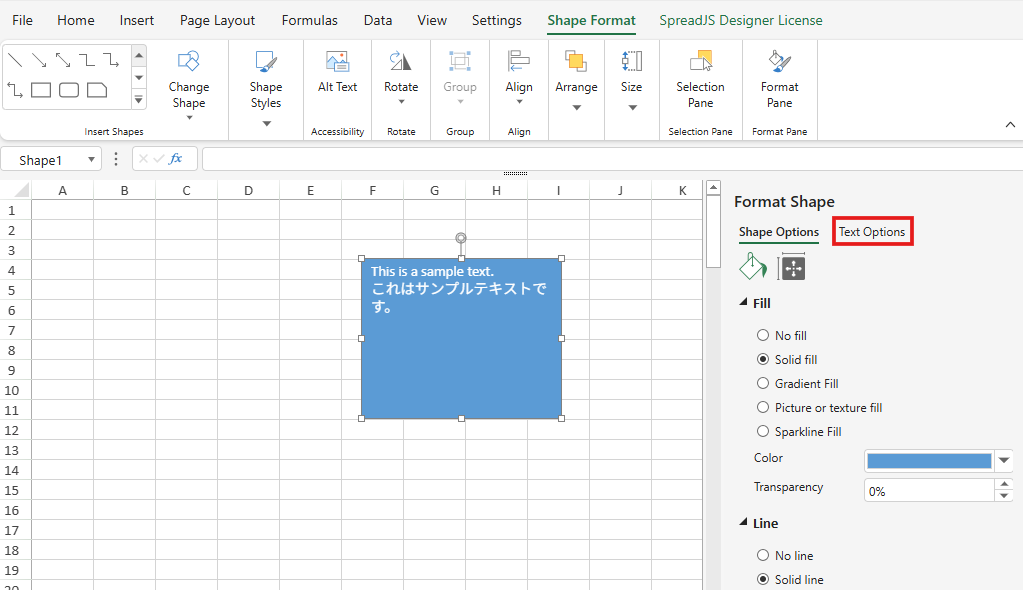The width and height of the screenshot is (1023, 590).
Task: Select the straight line shape
Action: click(x=15, y=61)
